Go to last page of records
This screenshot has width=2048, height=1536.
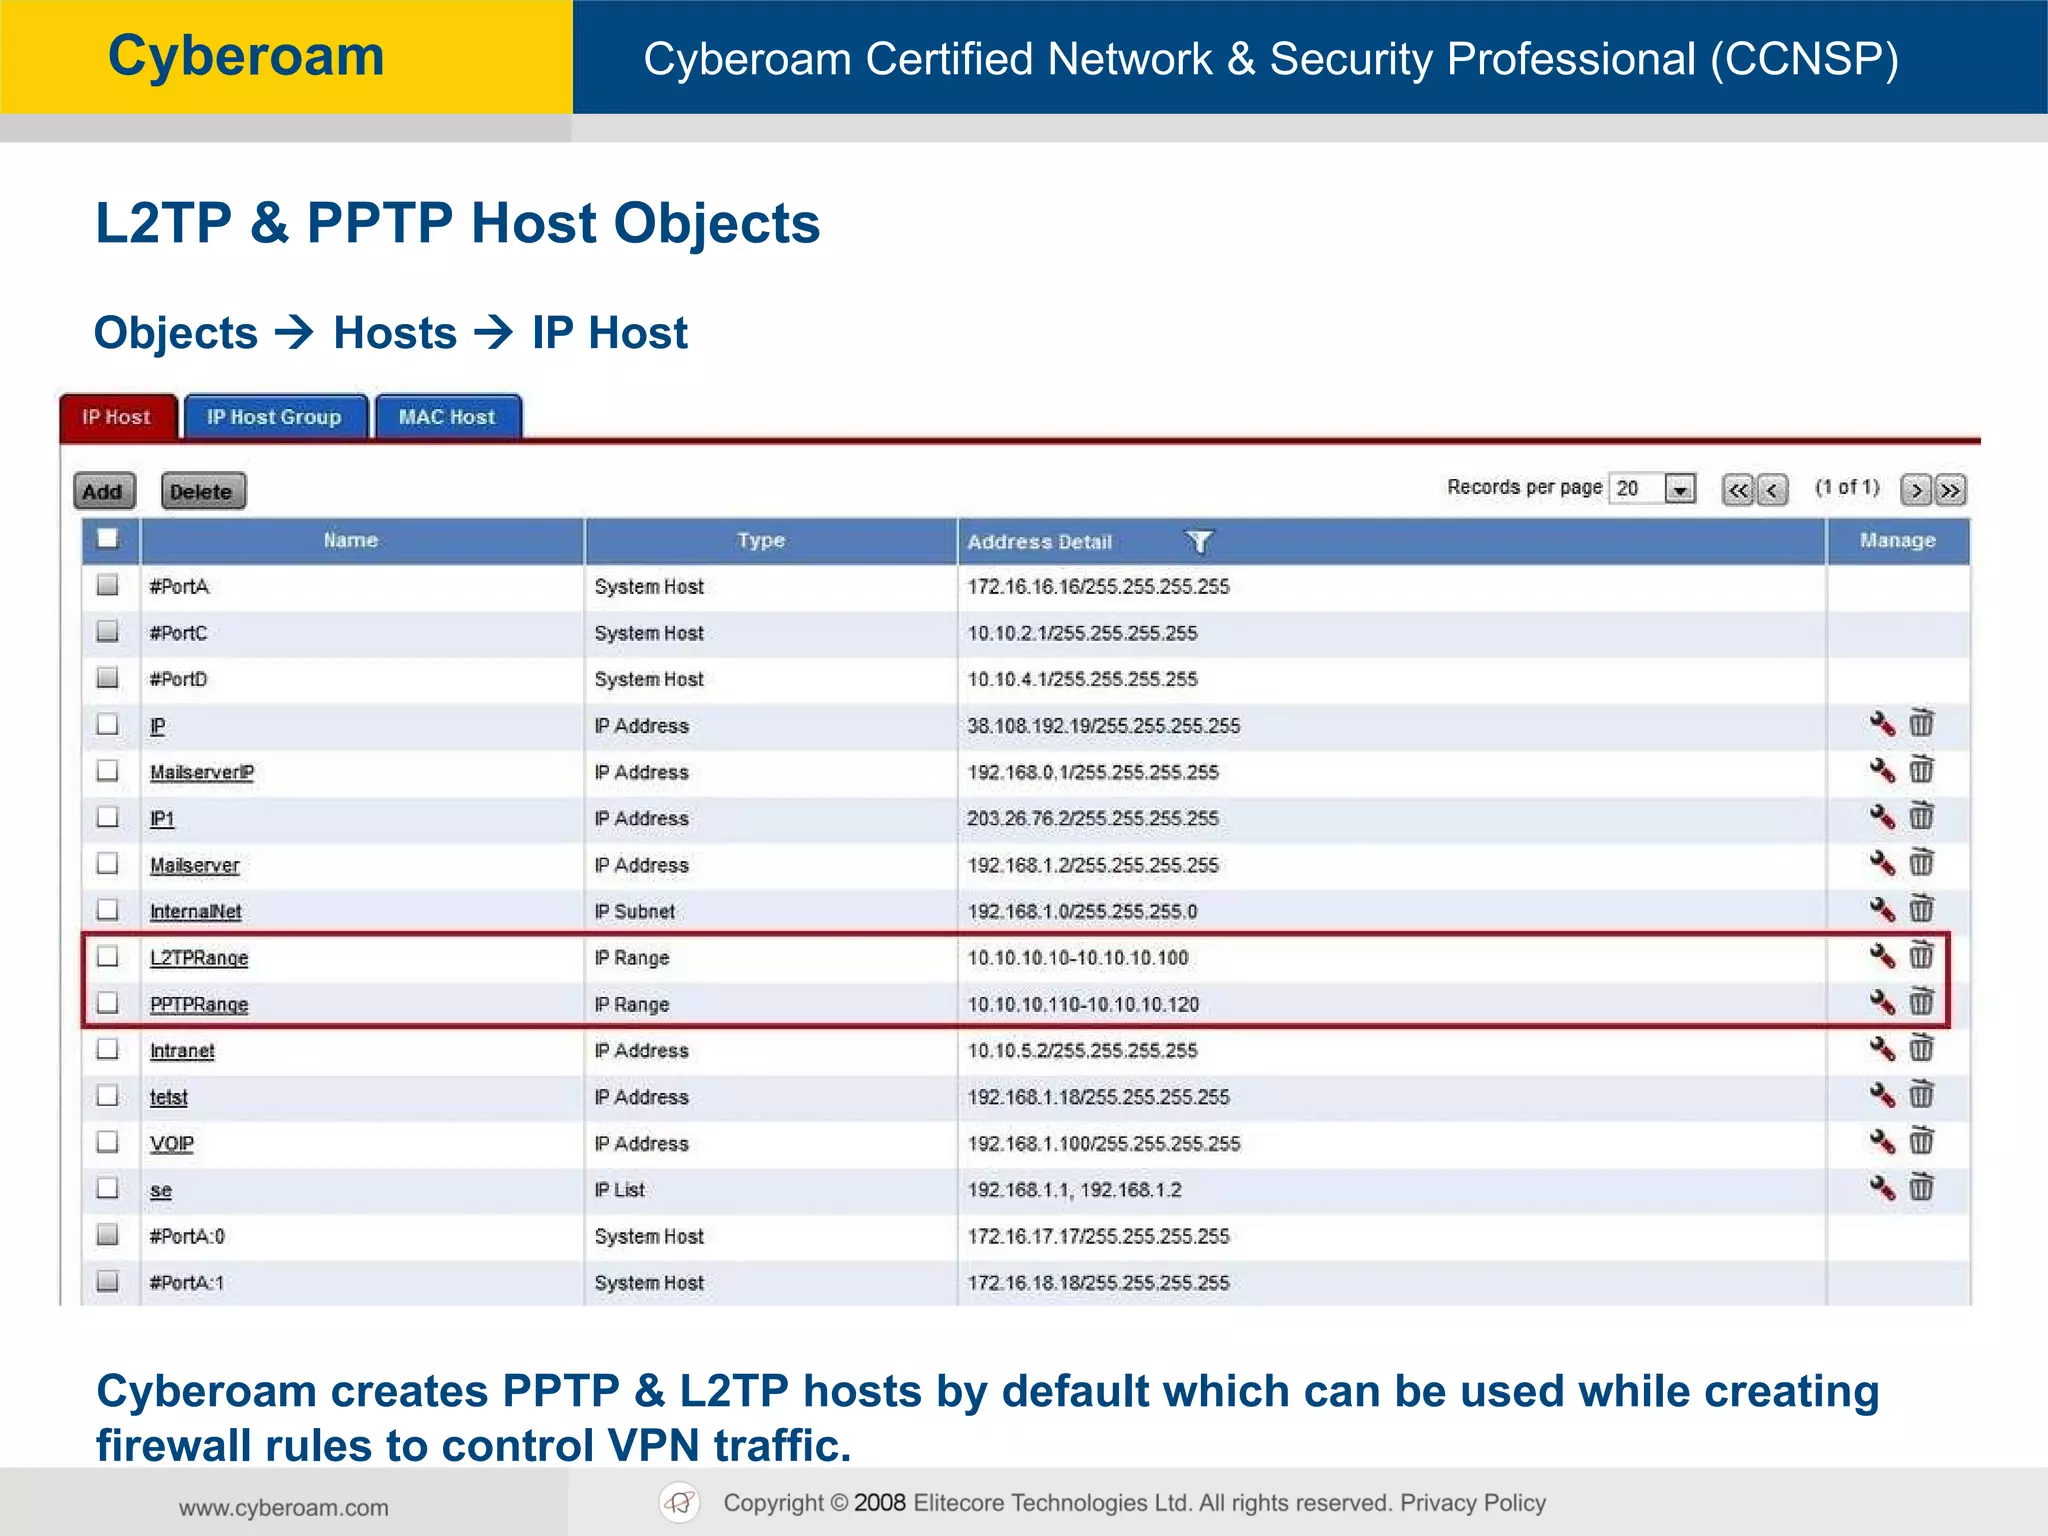pos(1950,490)
